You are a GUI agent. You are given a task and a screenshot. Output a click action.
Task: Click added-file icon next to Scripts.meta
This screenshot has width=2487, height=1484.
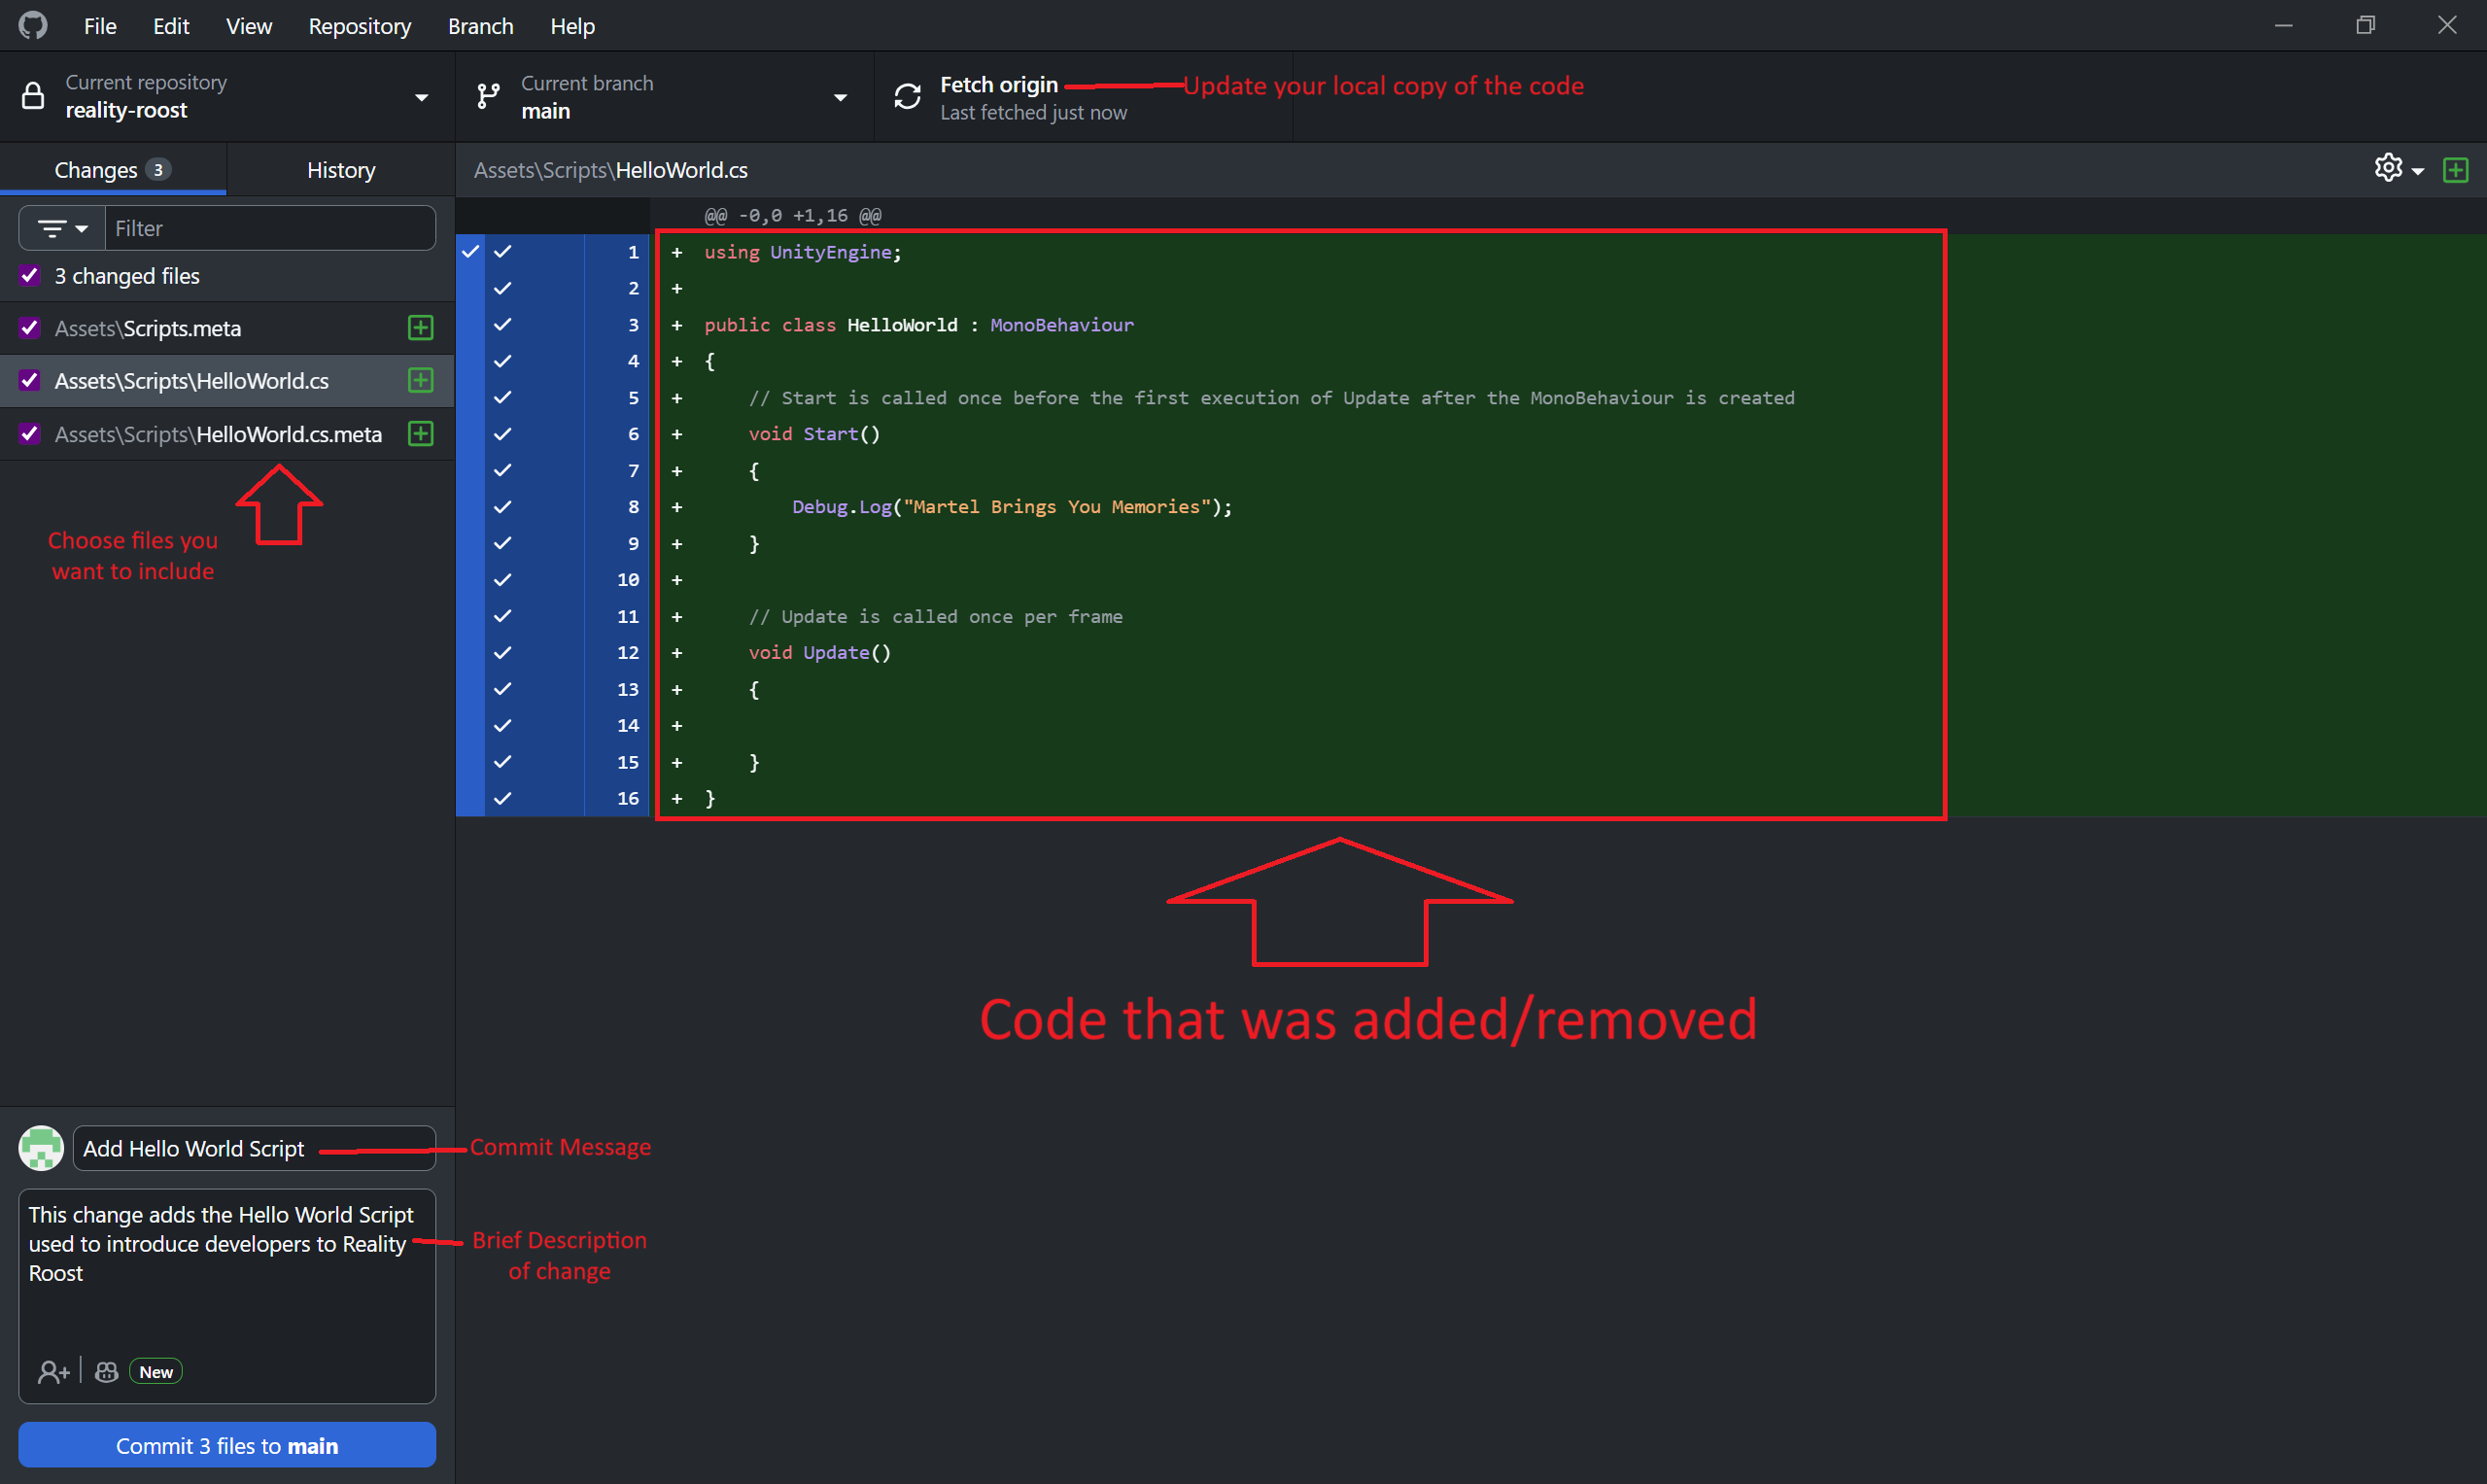point(421,328)
